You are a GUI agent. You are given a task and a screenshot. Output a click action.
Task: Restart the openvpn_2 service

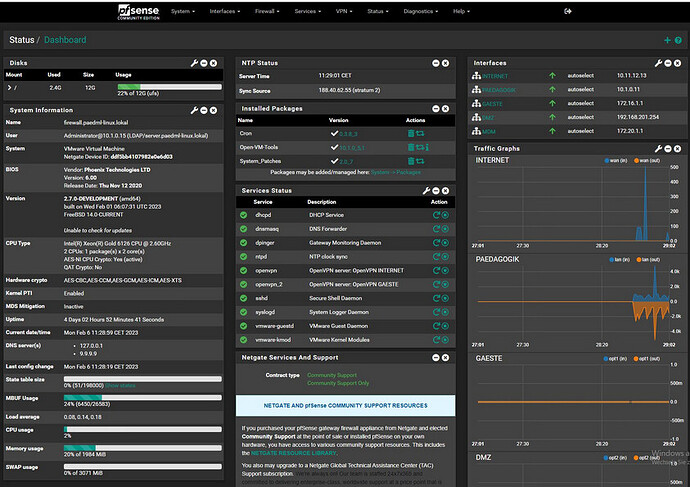click(x=435, y=284)
